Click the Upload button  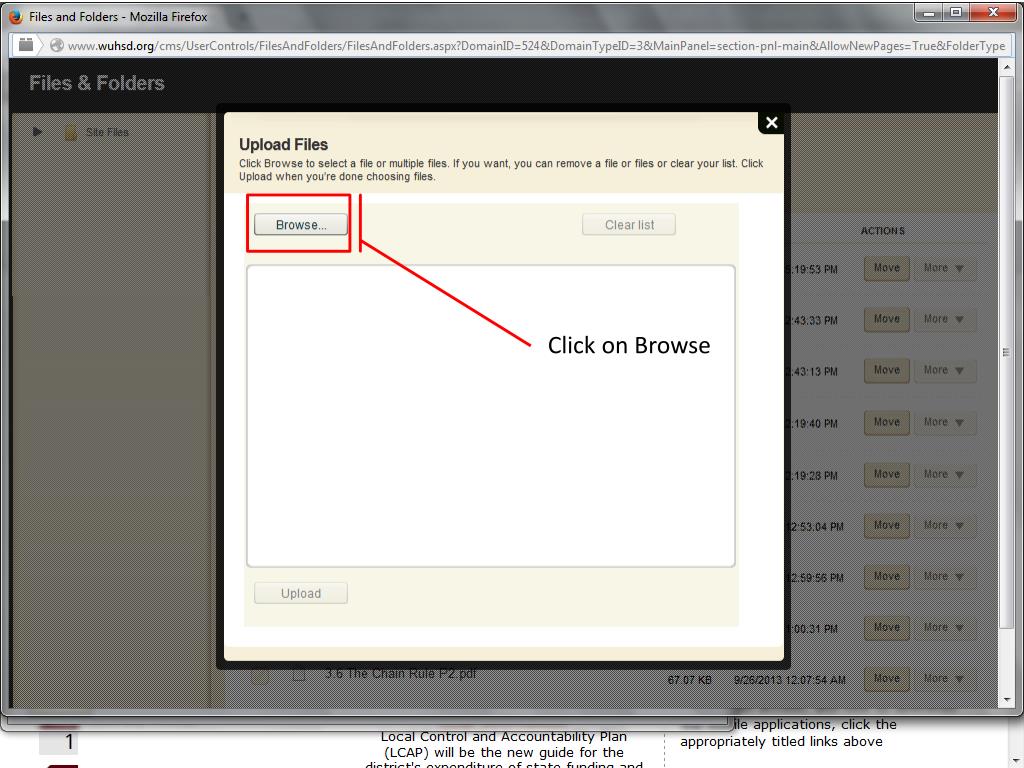300,593
